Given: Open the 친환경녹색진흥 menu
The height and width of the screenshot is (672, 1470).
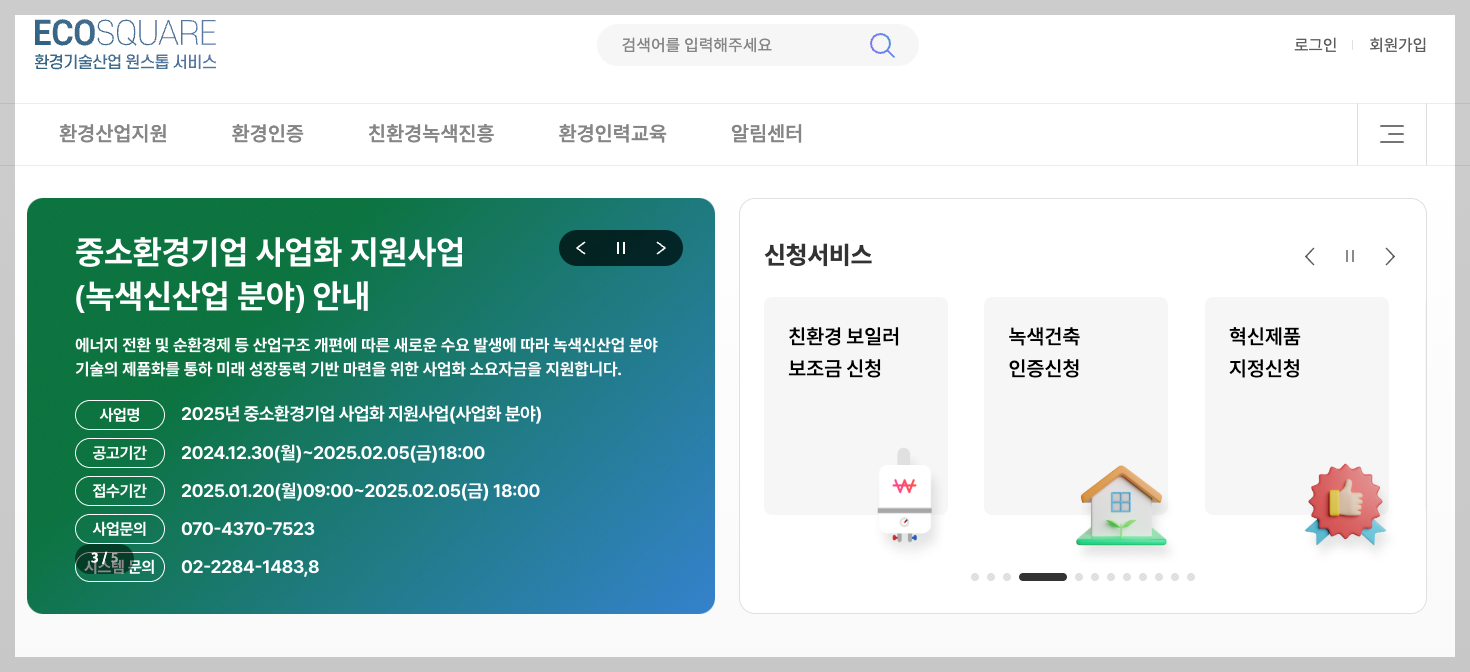Looking at the screenshot, I should tap(429, 133).
